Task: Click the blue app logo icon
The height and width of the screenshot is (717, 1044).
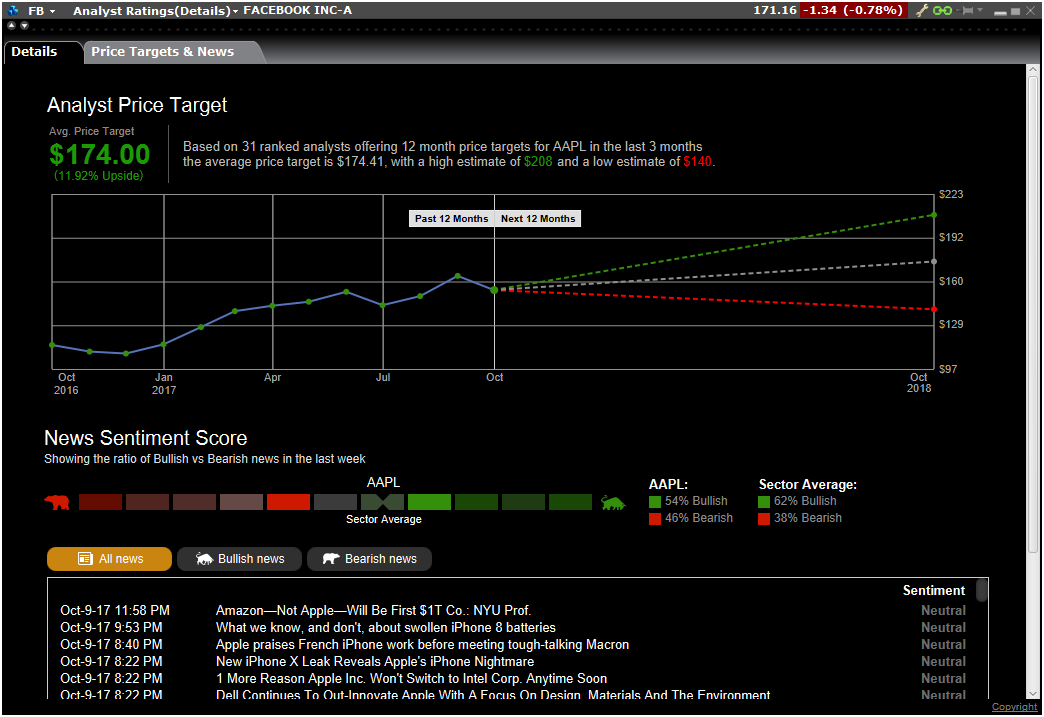Action: 13,10
